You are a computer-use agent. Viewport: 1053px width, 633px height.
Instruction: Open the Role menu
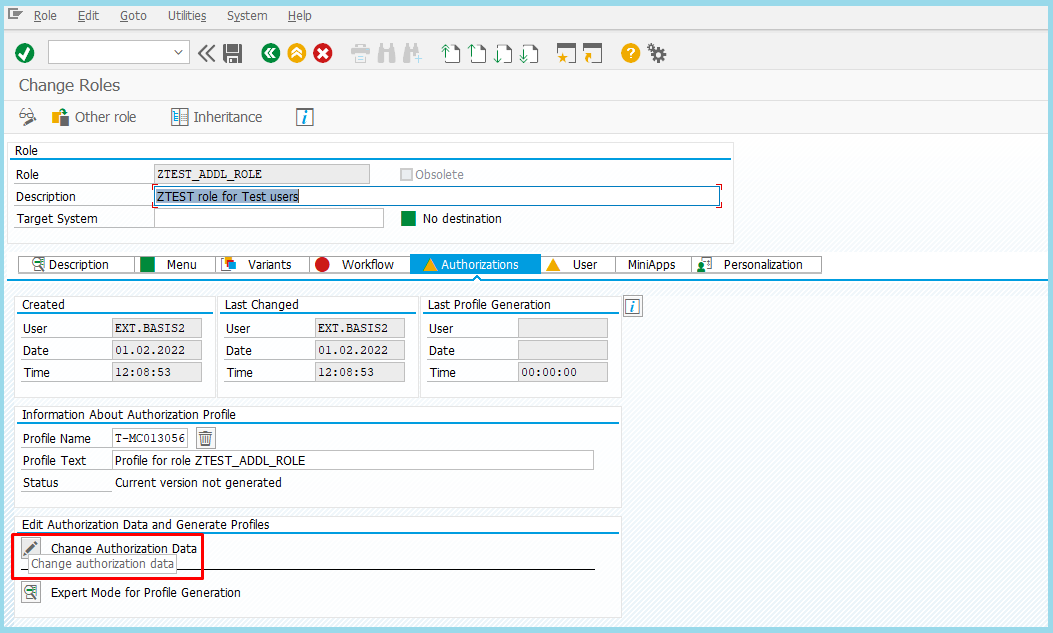[45, 16]
